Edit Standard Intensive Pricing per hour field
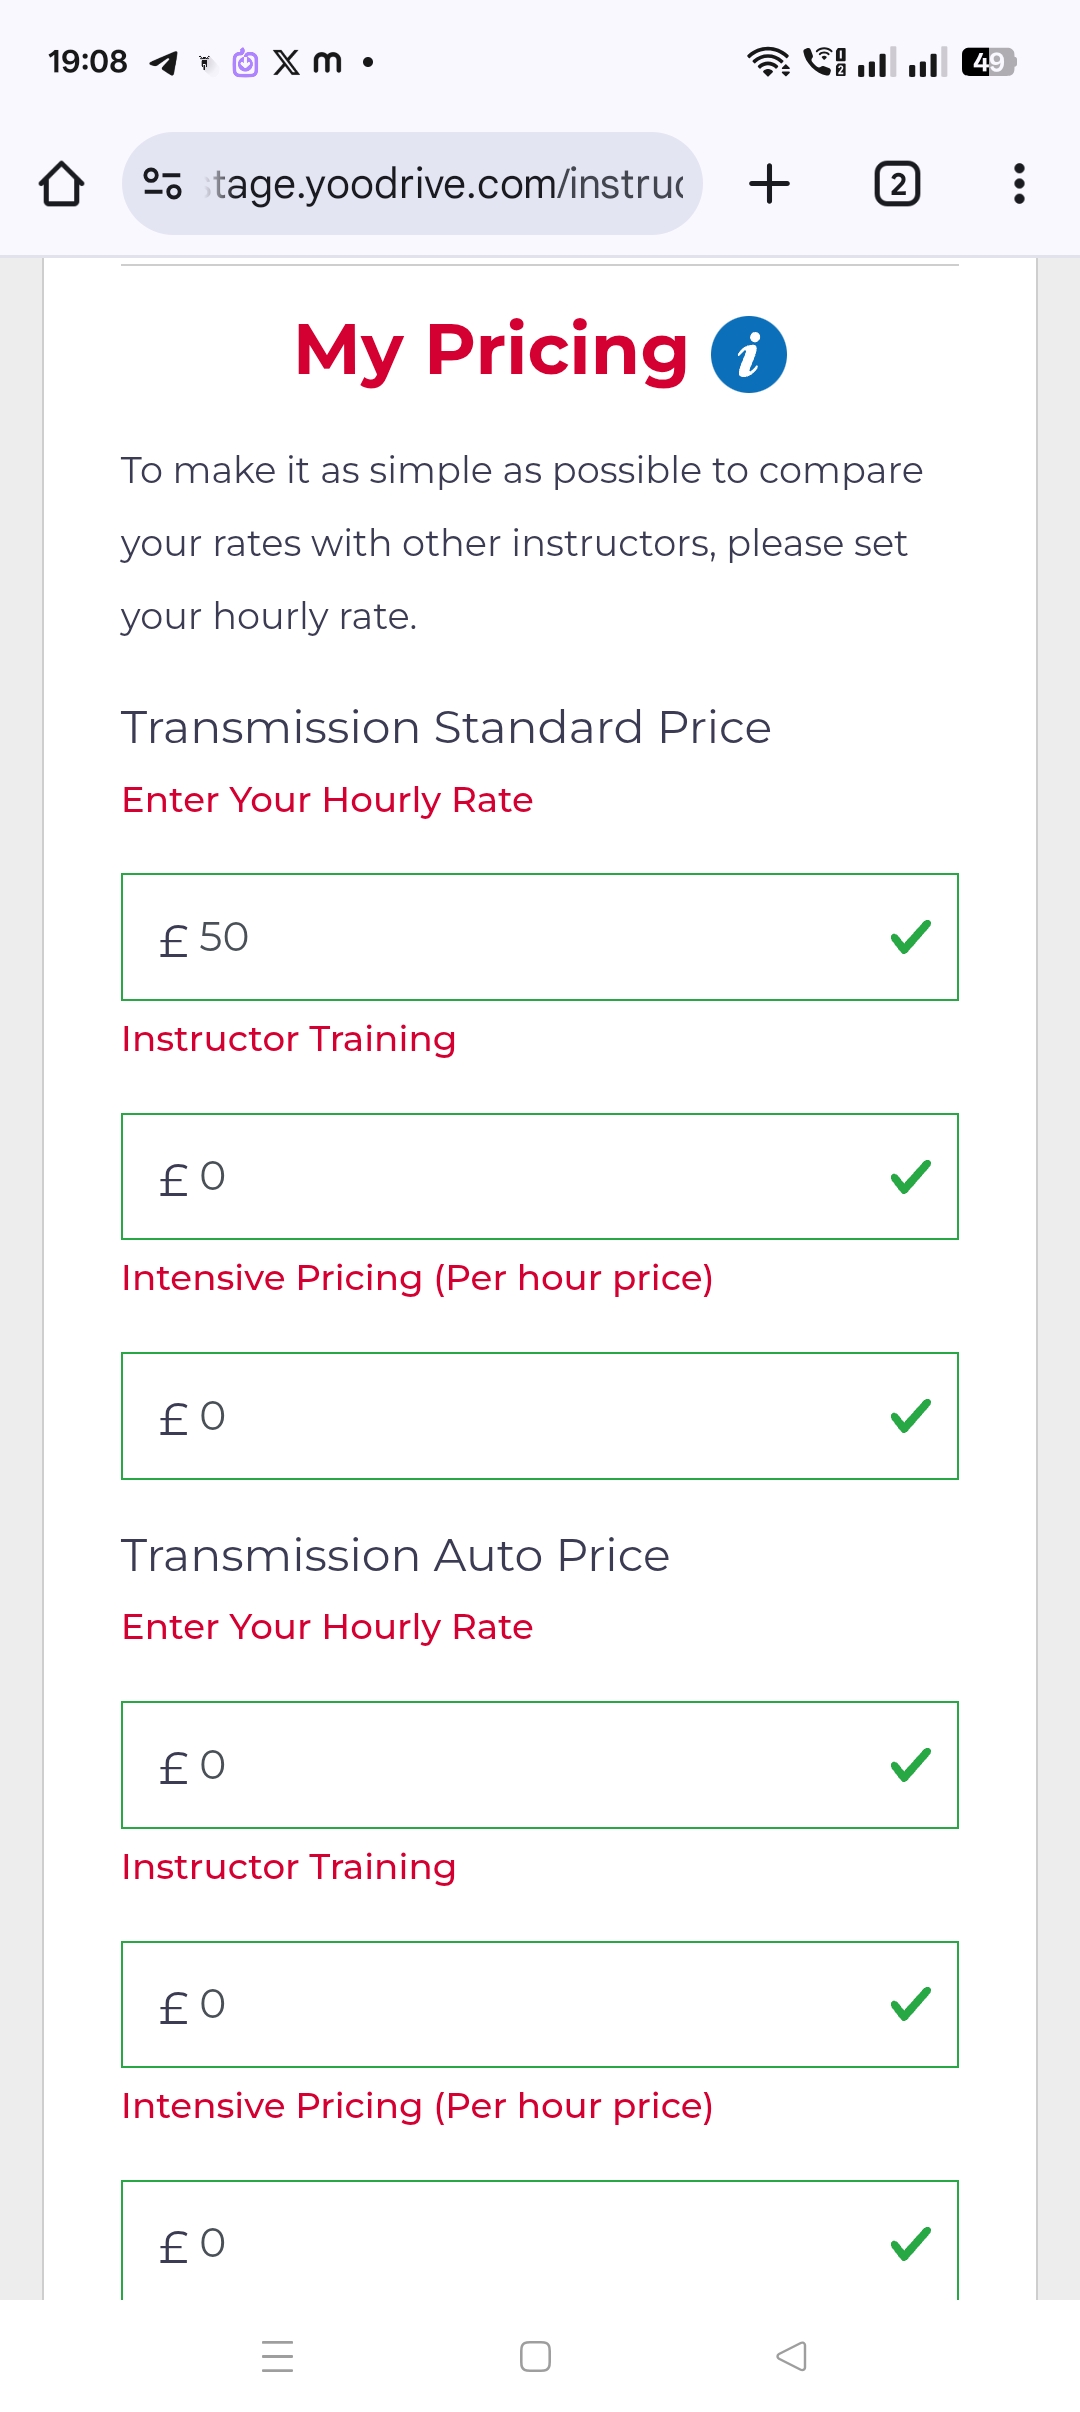Screen dimensions: 1080x2412 pyautogui.click(x=500, y=1416)
